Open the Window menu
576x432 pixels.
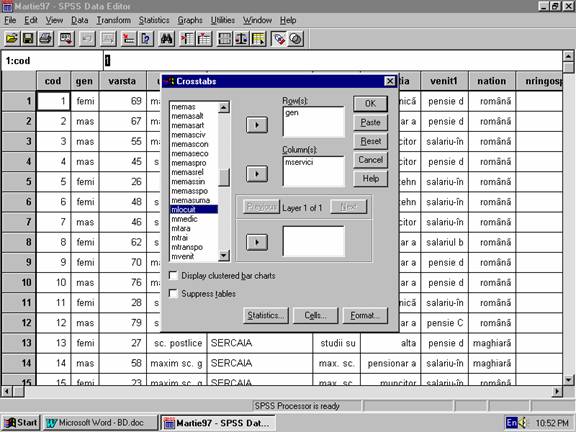click(257, 20)
